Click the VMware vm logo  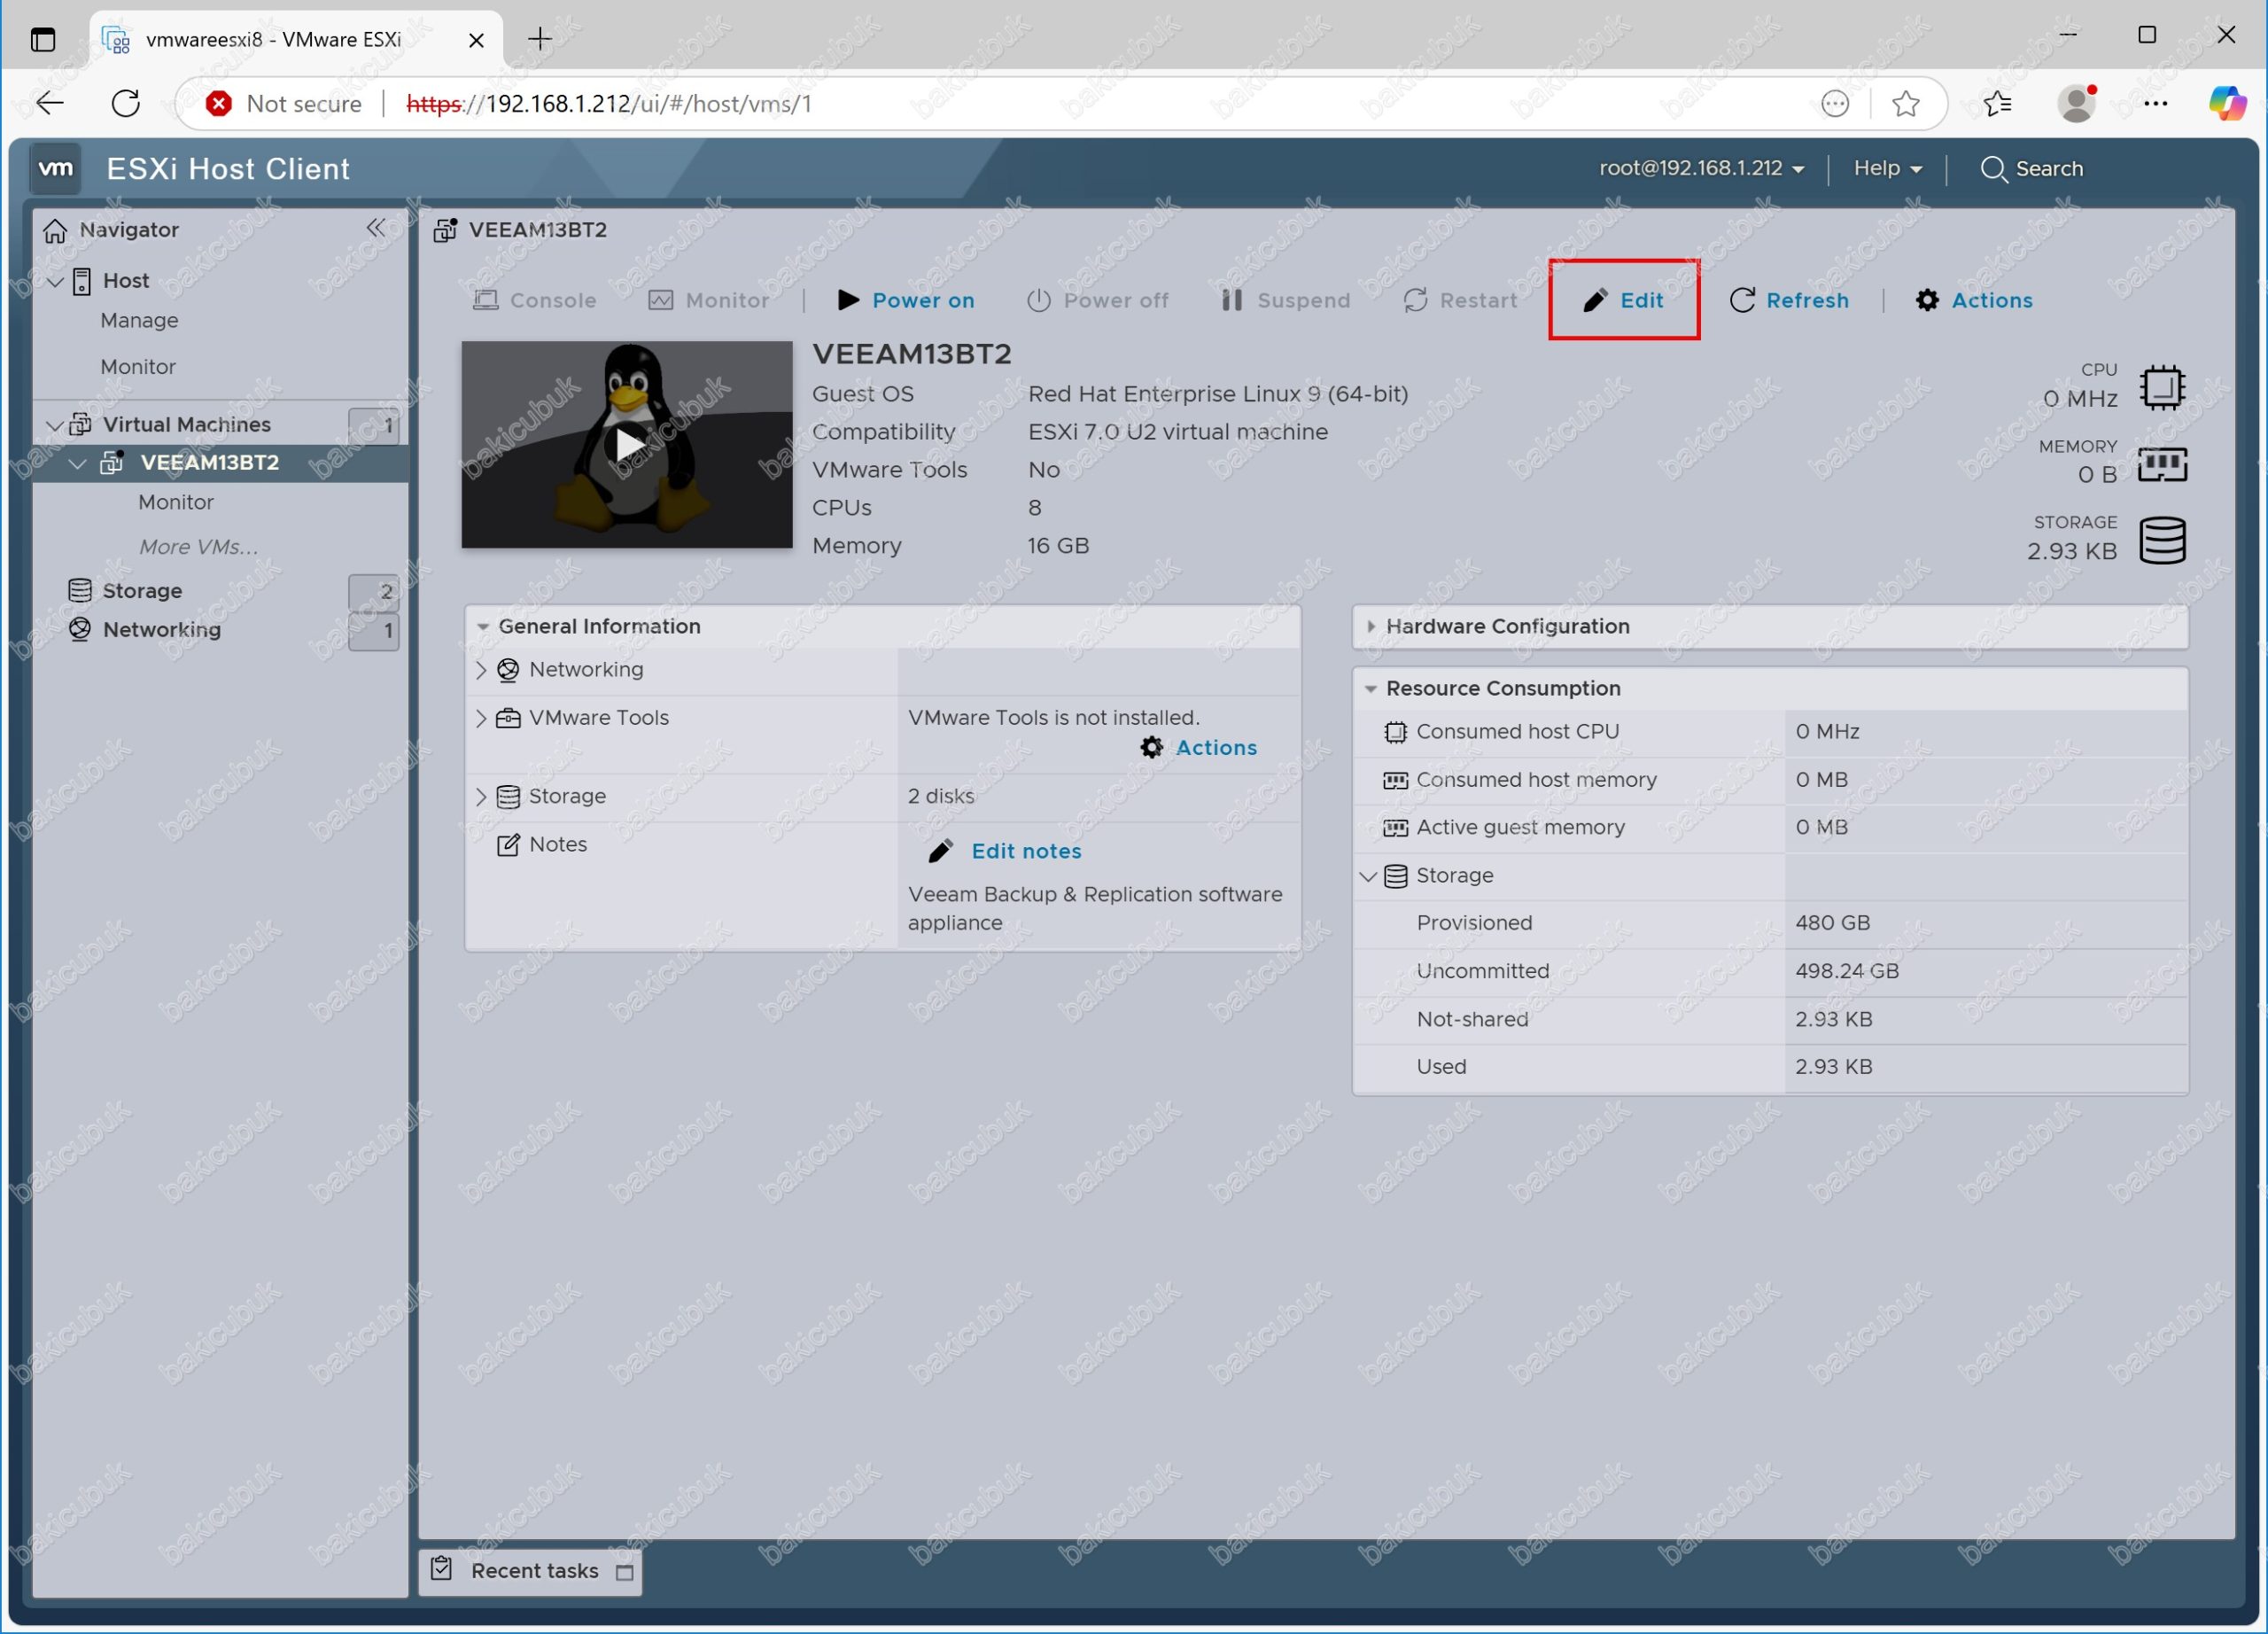55,168
